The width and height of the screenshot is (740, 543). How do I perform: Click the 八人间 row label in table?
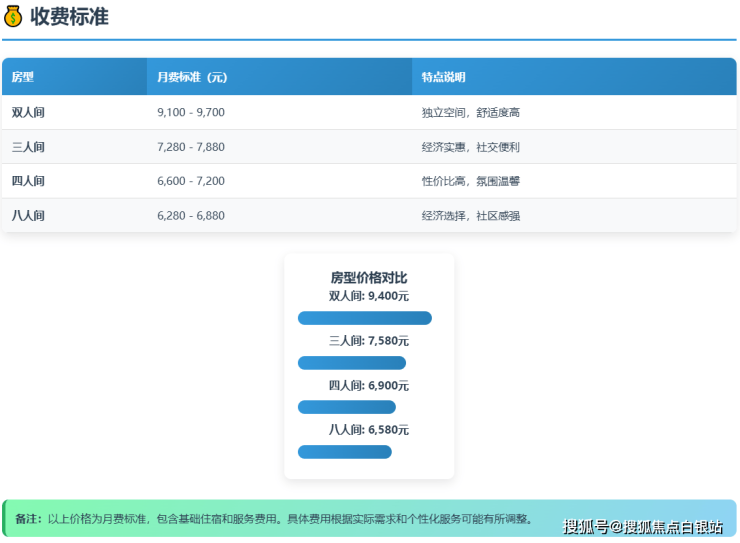pos(28,215)
